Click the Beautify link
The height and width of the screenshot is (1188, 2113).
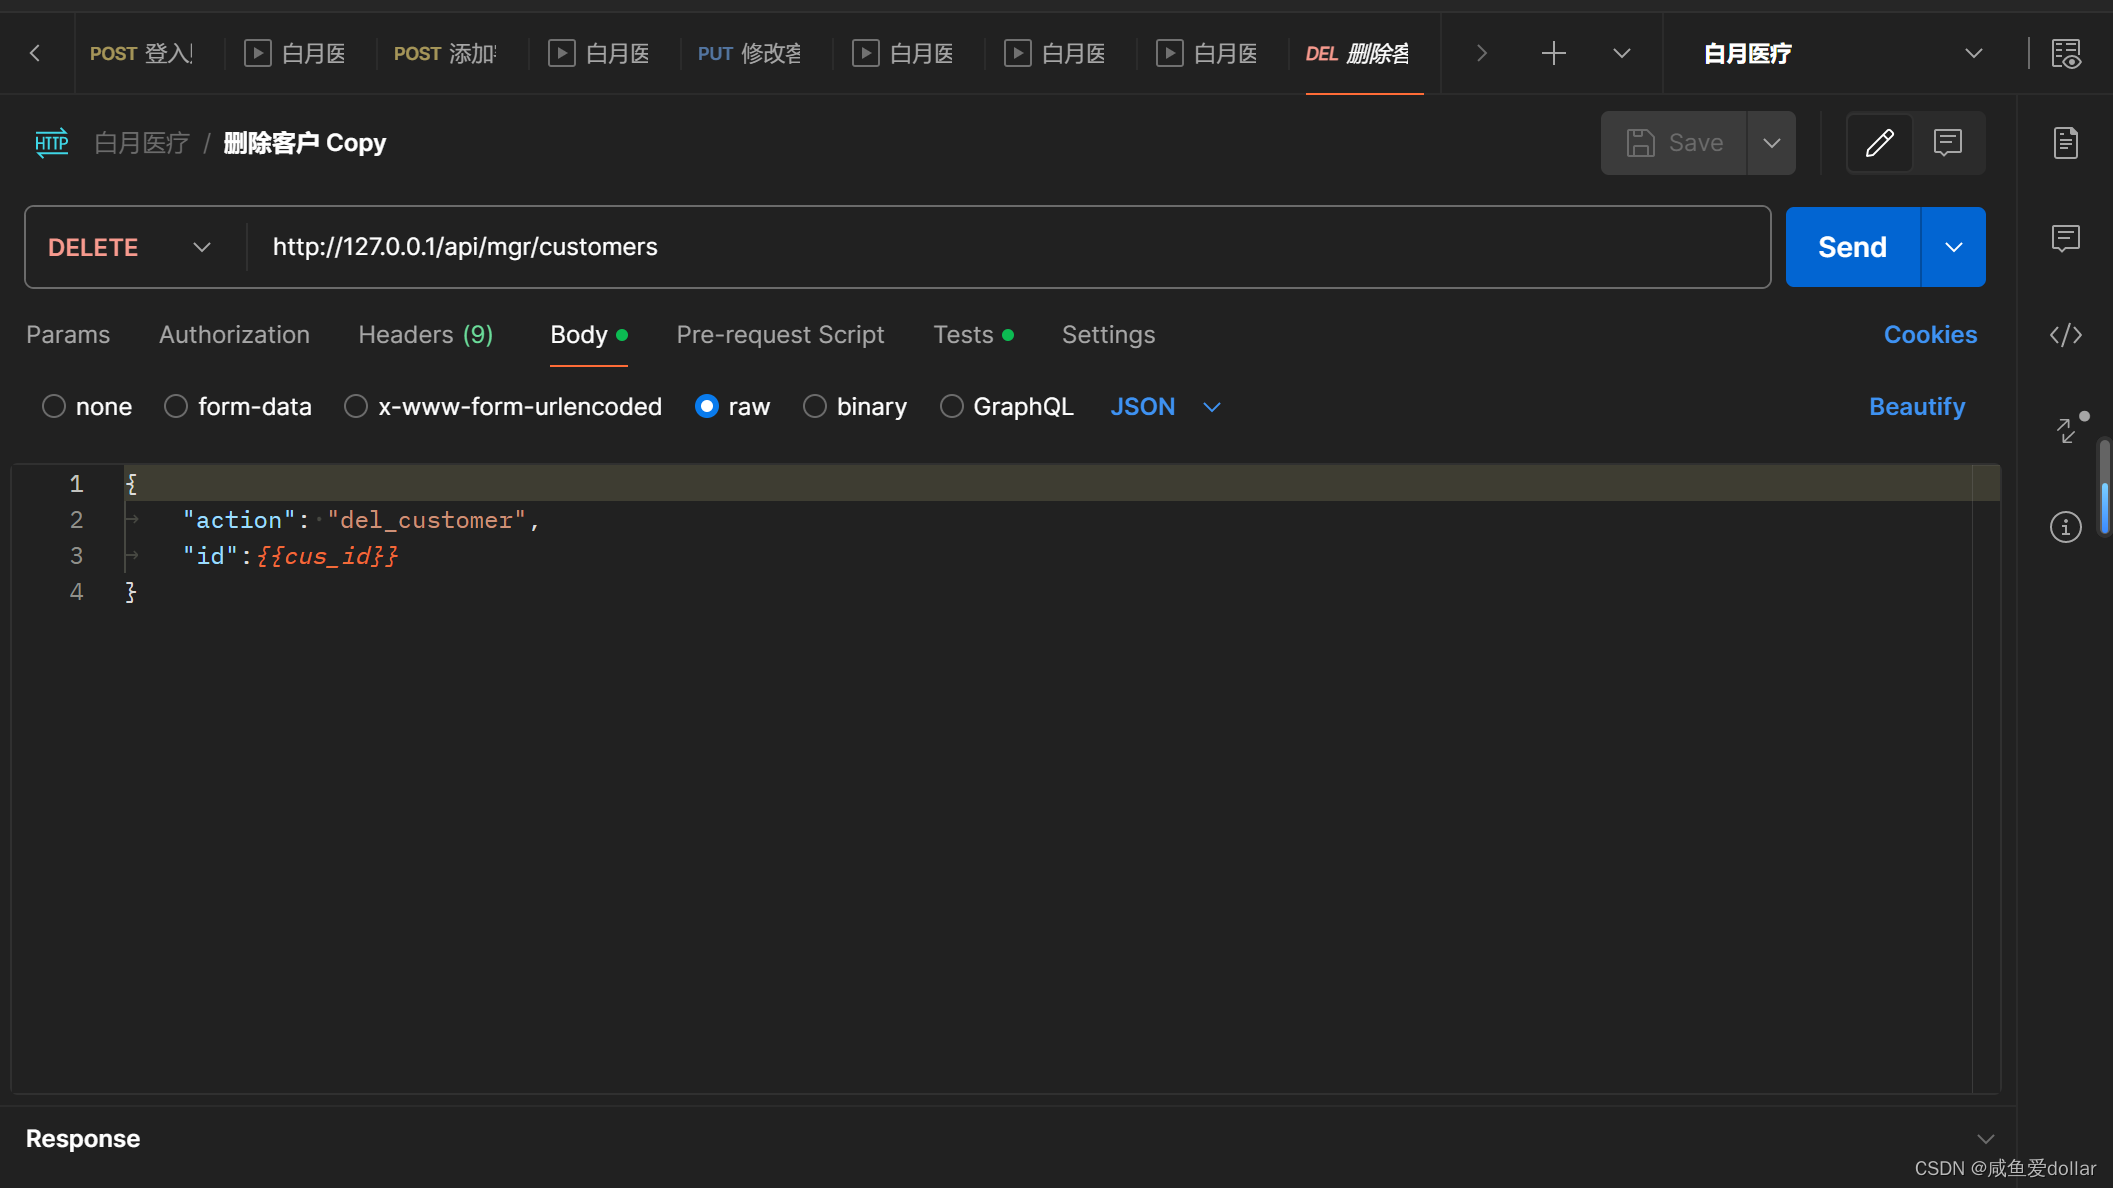click(1917, 407)
